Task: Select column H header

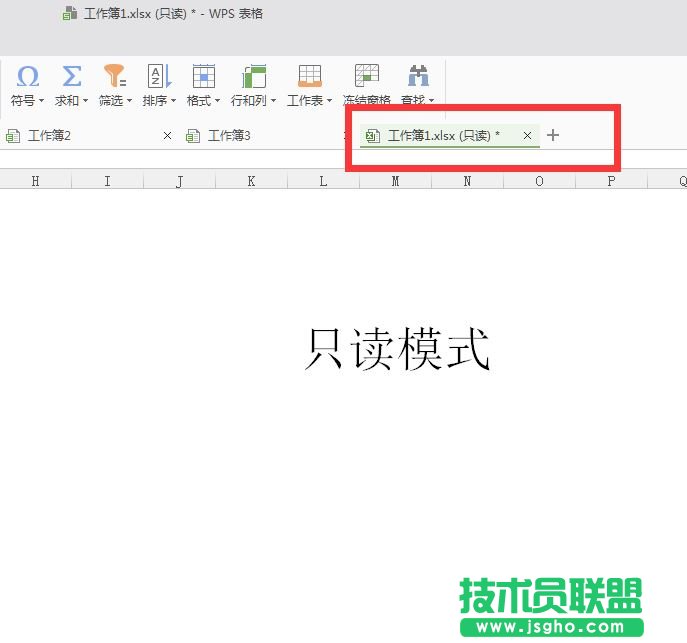Action: click(35, 181)
